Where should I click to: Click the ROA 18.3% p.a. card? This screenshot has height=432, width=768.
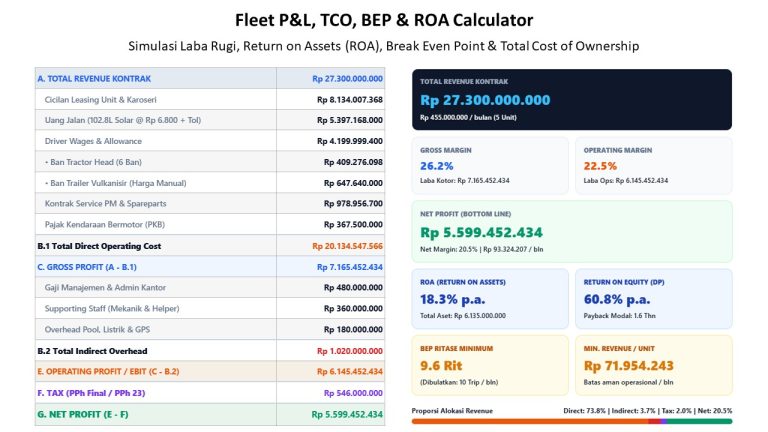[490, 298]
